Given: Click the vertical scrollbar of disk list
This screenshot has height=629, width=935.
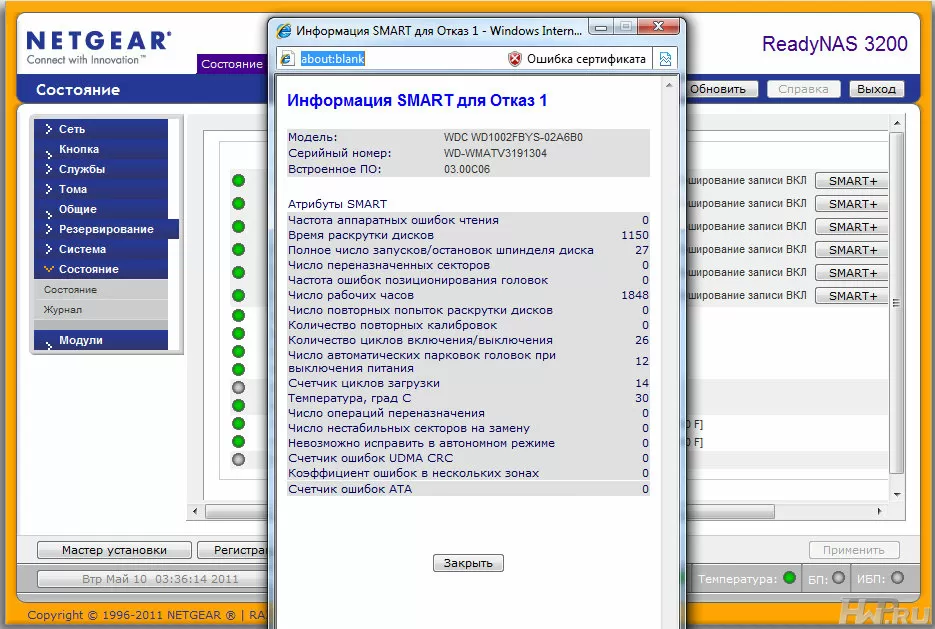Looking at the screenshot, I should (897, 300).
